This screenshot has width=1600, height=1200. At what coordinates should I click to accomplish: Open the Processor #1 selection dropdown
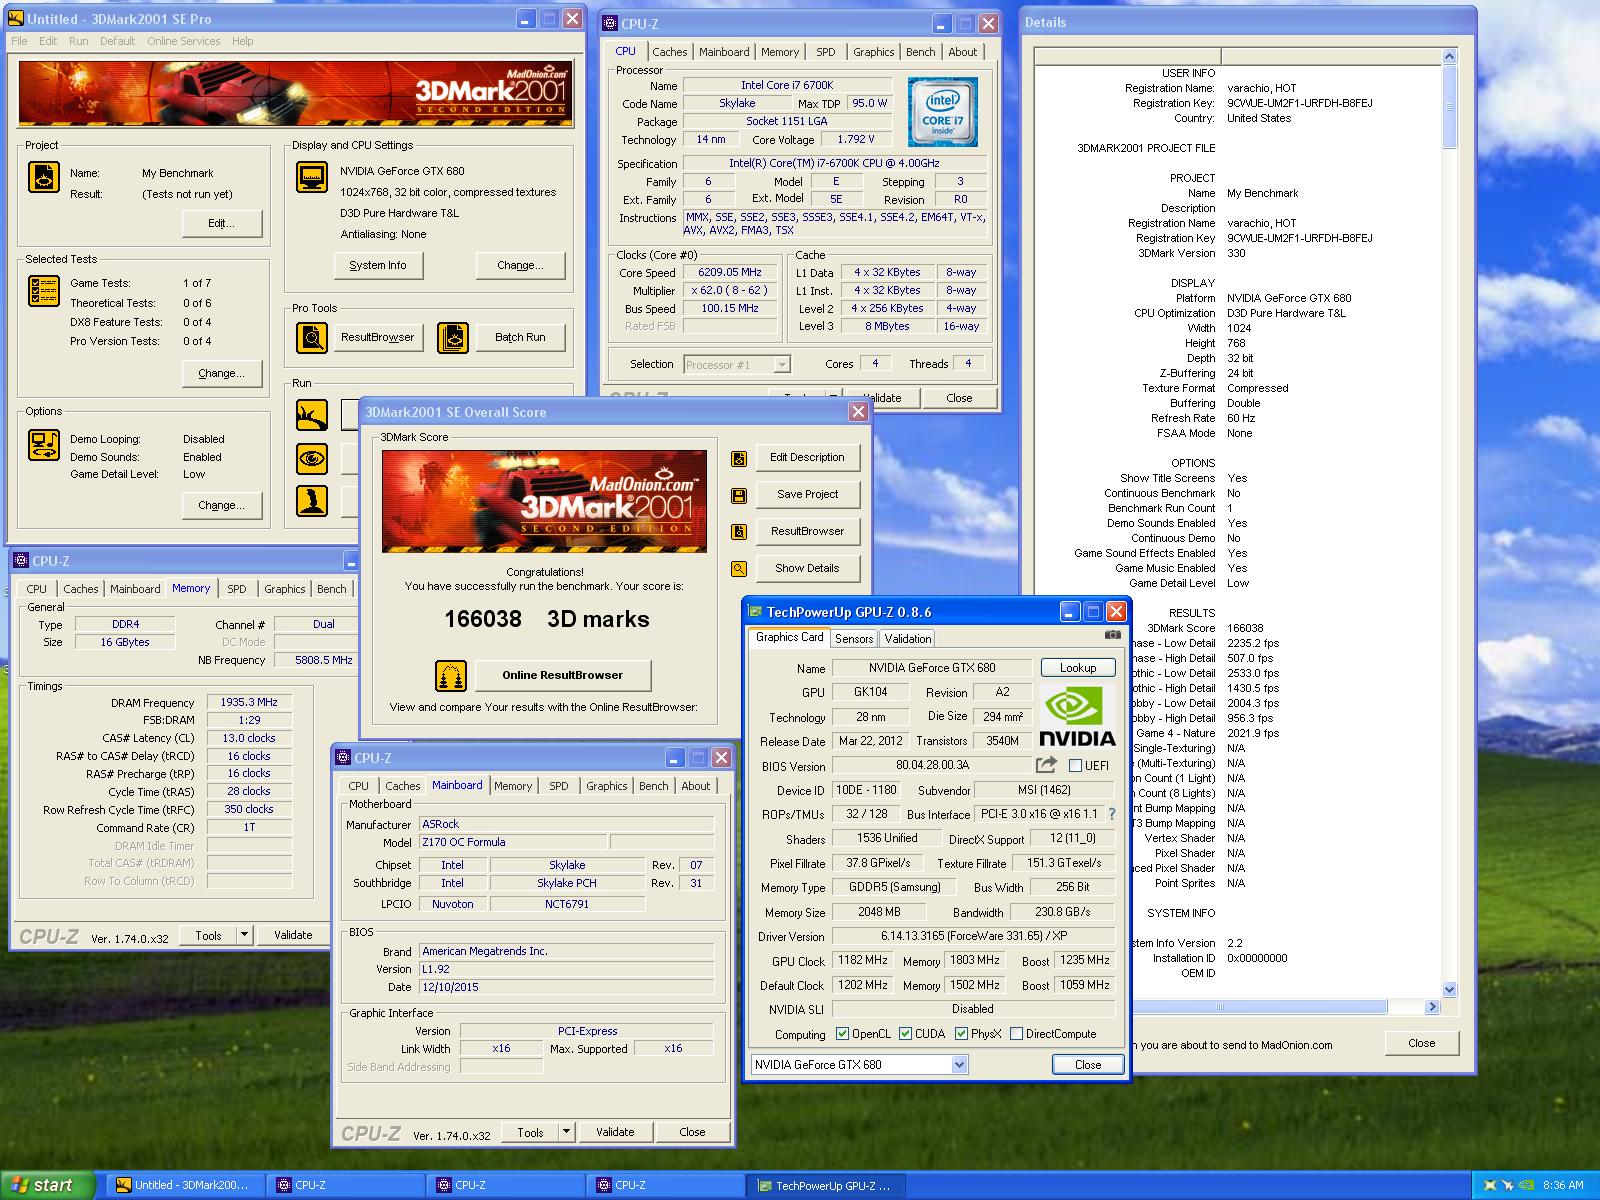(782, 365)
